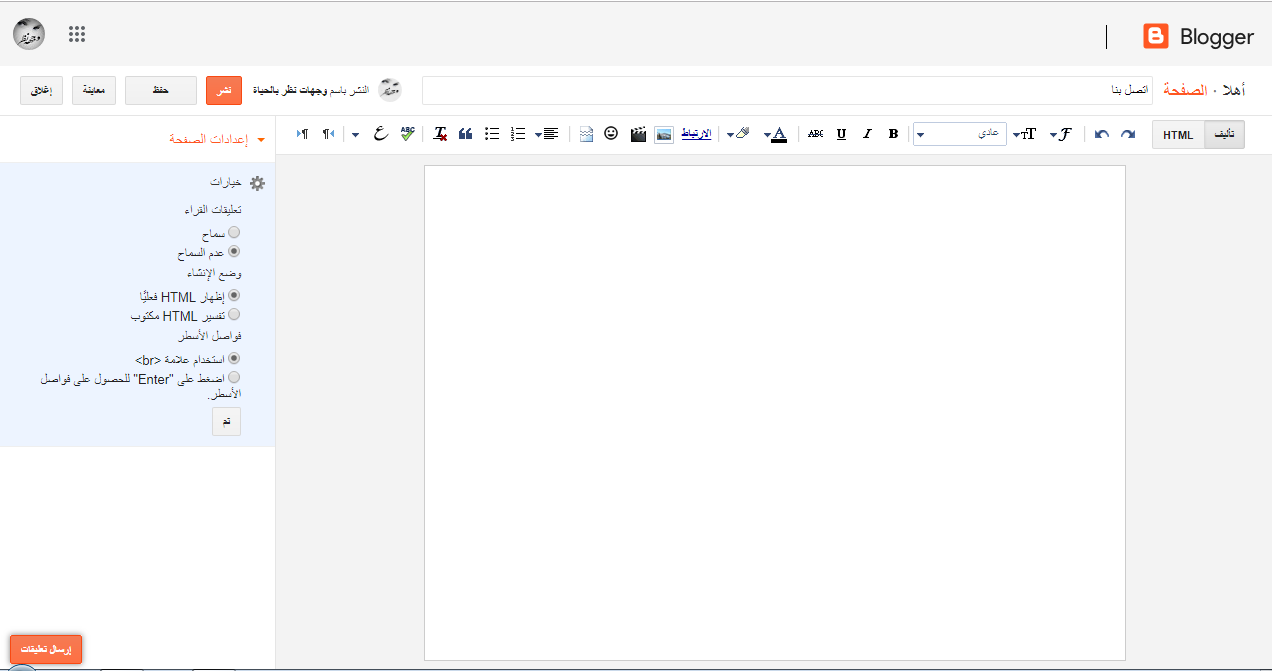
Task: Open the text color A dropdown
Action: click(x=775, y=134)
